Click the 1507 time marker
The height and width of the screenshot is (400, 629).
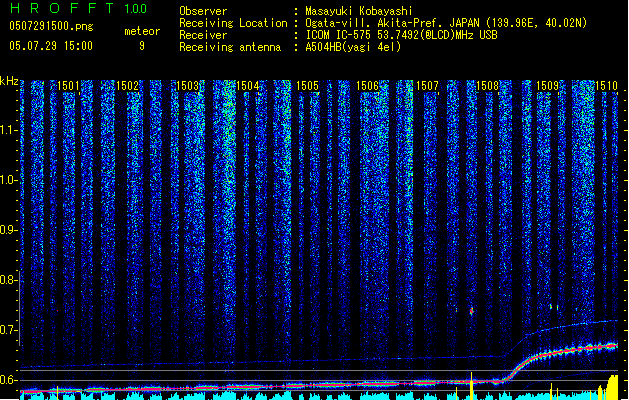[x=427, y=86]
